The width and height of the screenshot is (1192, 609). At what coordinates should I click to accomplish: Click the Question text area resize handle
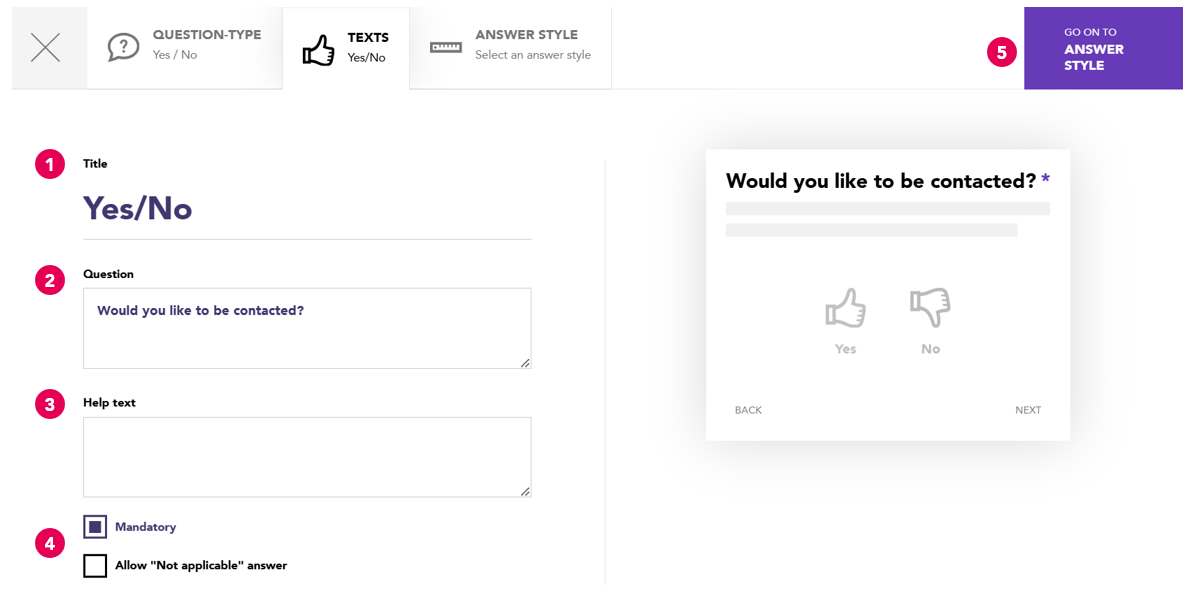pyautogui.click(x=525, y=363)
